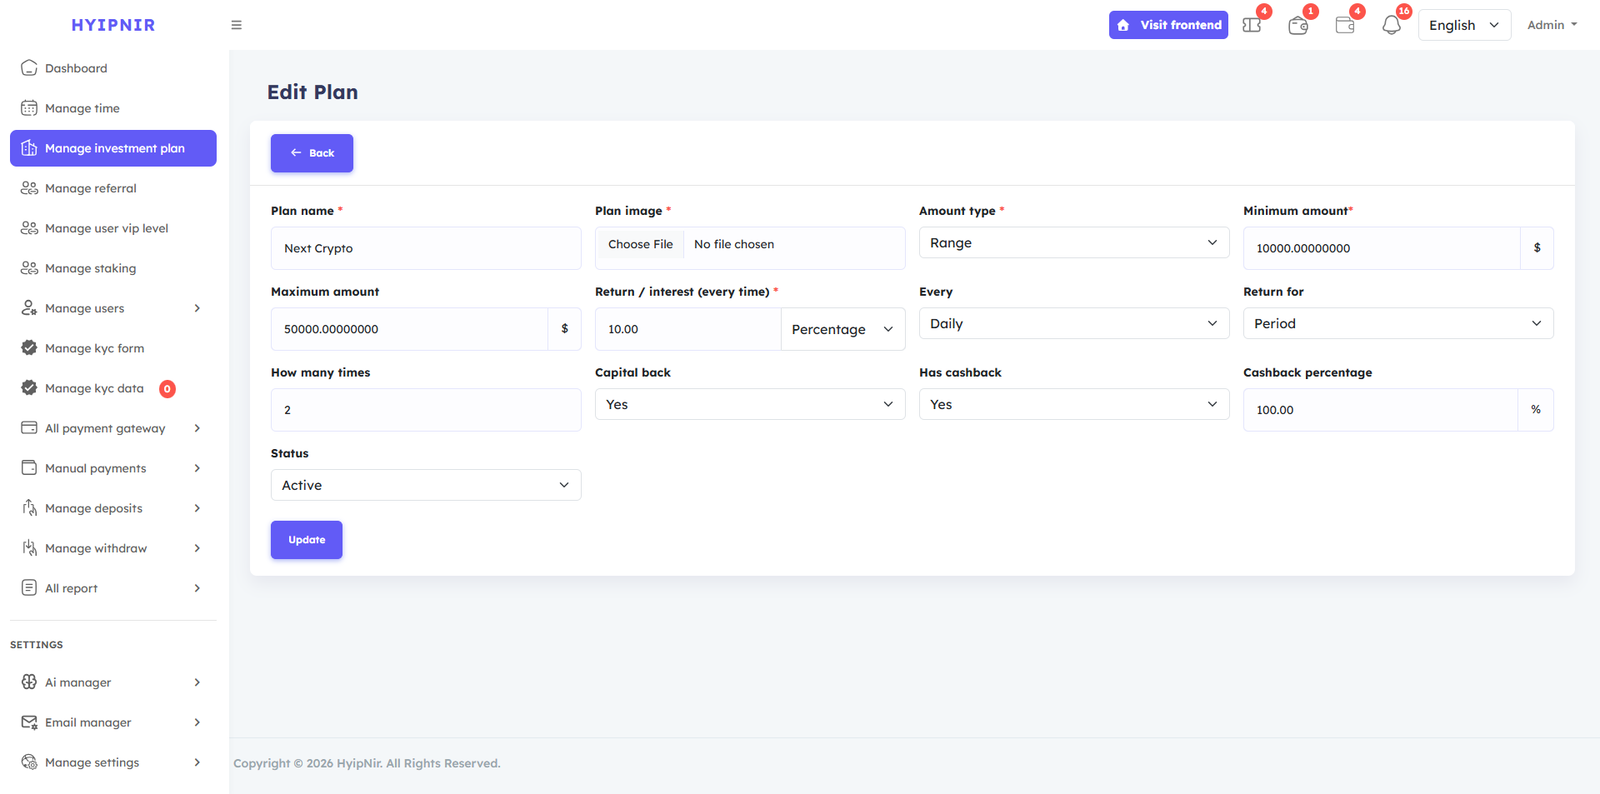Click the Choose File button for Plan image
Screen dimensions: 1600x794
tap(640, 245)
